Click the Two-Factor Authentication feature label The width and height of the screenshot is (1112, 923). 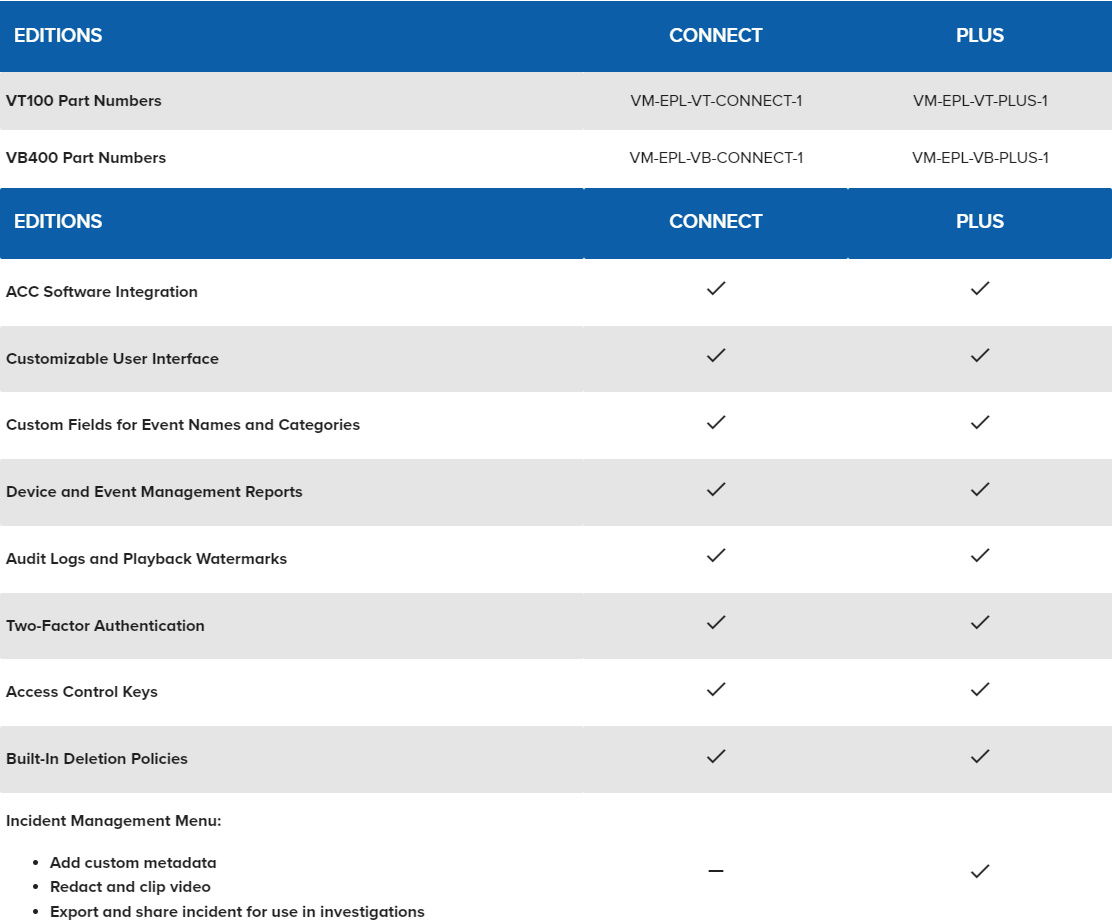tap(105, 626)
